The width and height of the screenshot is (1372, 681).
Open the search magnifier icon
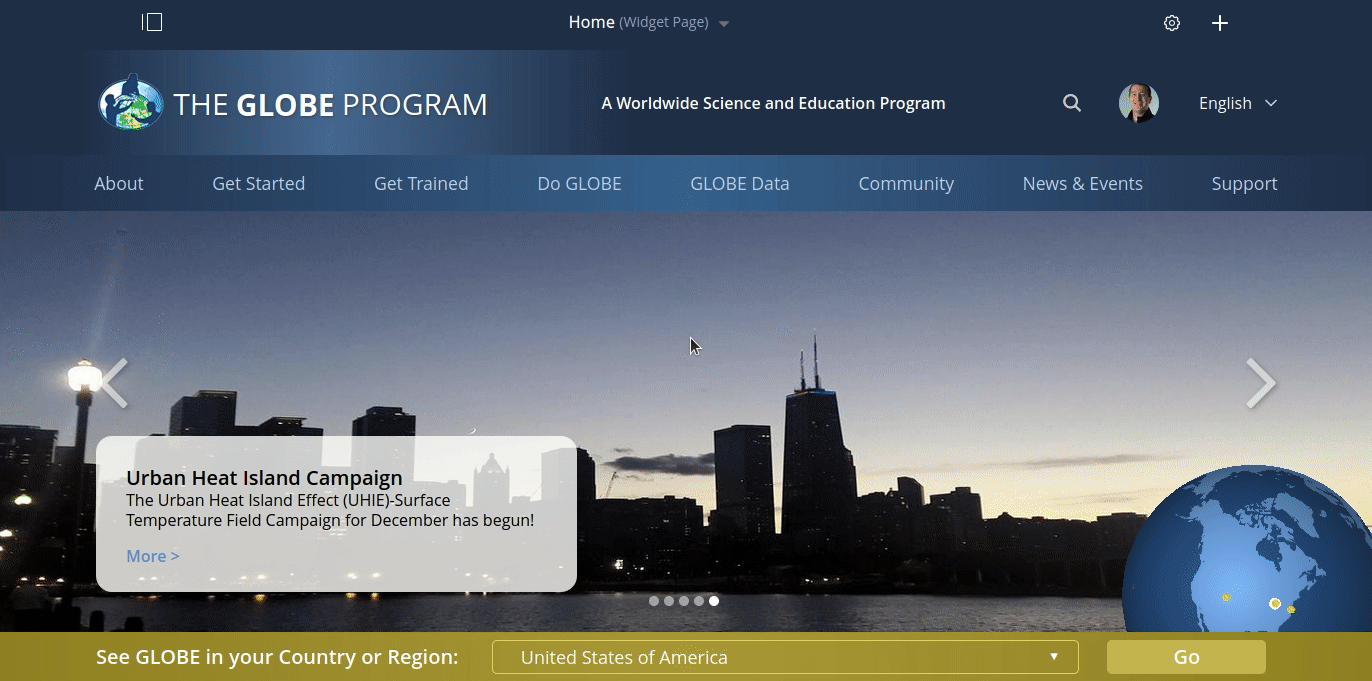1072,103
